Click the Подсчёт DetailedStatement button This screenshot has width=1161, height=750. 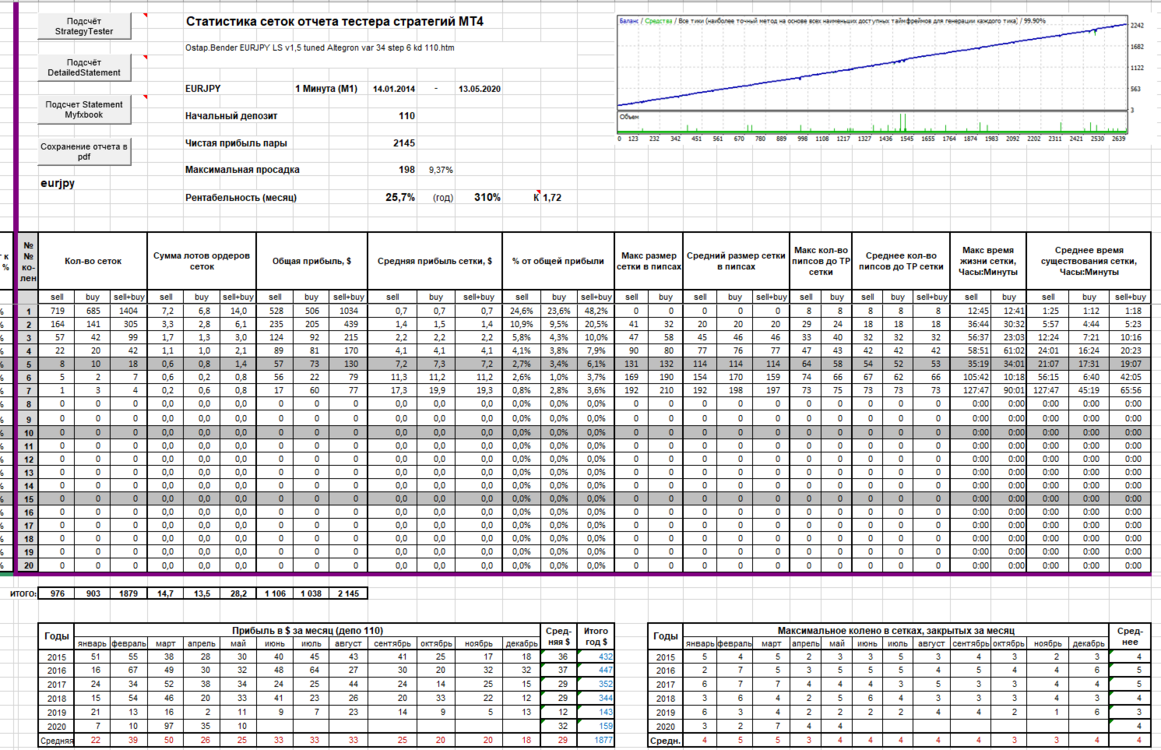click(84, 67)
